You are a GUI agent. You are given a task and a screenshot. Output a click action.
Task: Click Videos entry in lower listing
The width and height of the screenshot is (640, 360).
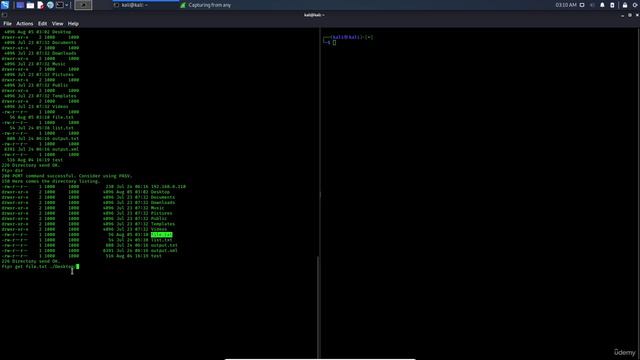[x=159, y=229]
